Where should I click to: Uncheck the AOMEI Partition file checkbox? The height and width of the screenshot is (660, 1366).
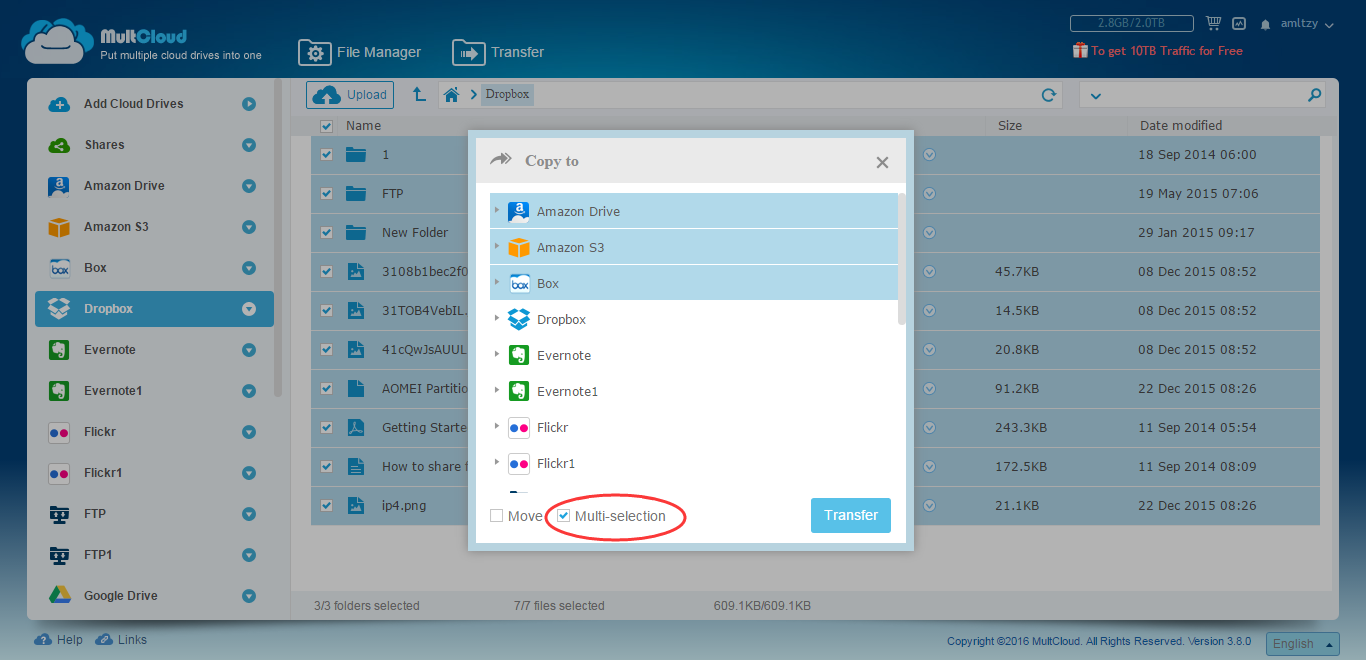coord(326,389)
